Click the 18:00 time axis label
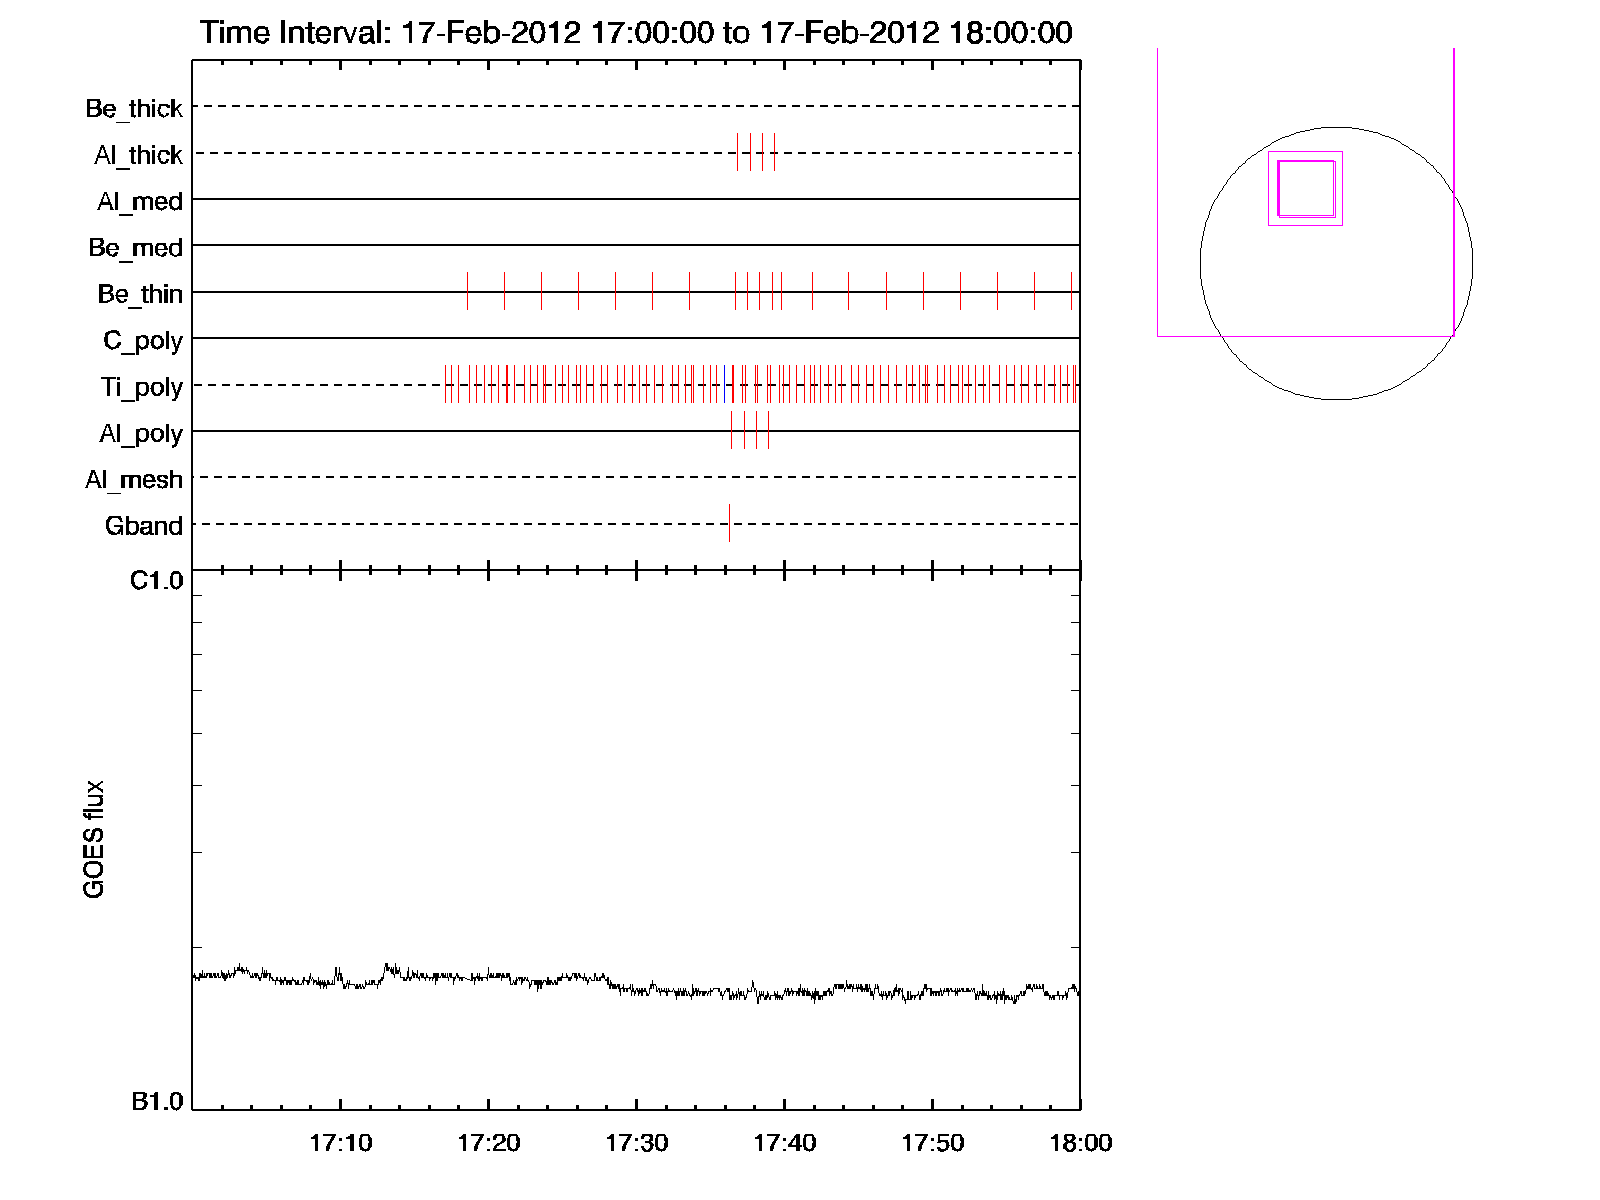Viewport: 1600px width, 1200px height. tap(1080, 1143)
